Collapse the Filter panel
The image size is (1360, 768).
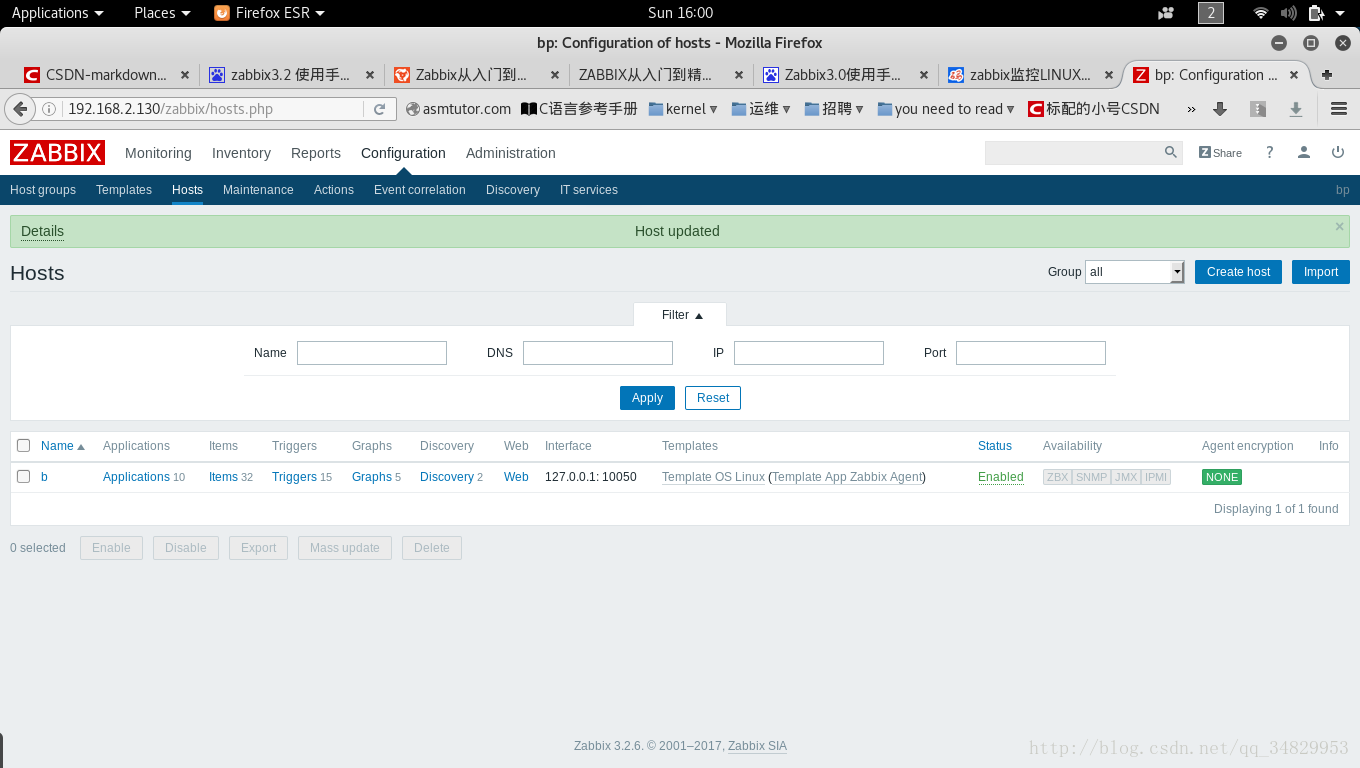tap(680, 315)
